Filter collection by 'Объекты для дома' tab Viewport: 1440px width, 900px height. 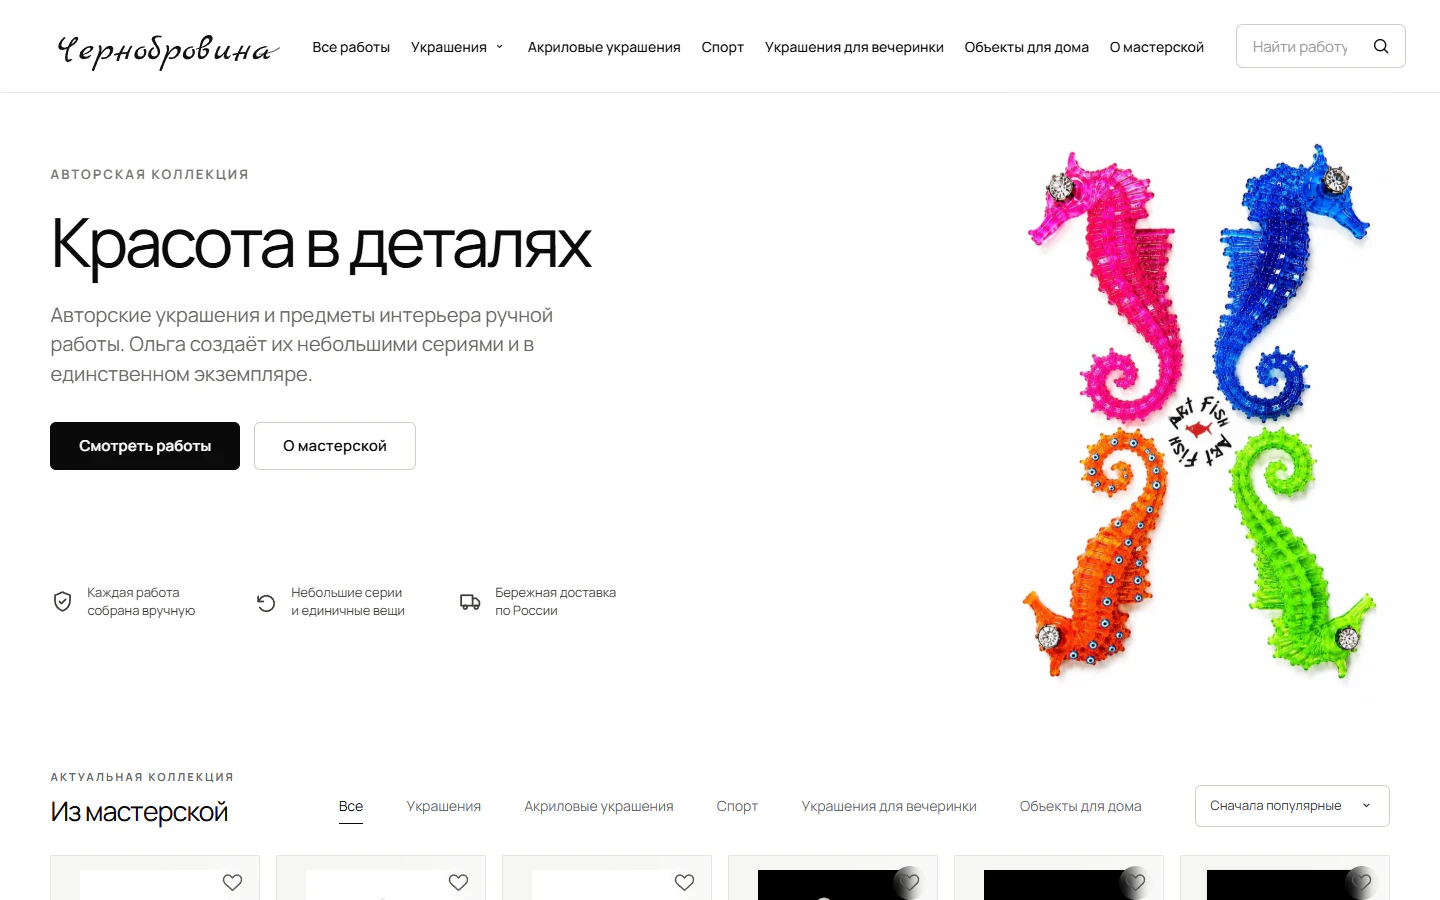(1080, 806)
